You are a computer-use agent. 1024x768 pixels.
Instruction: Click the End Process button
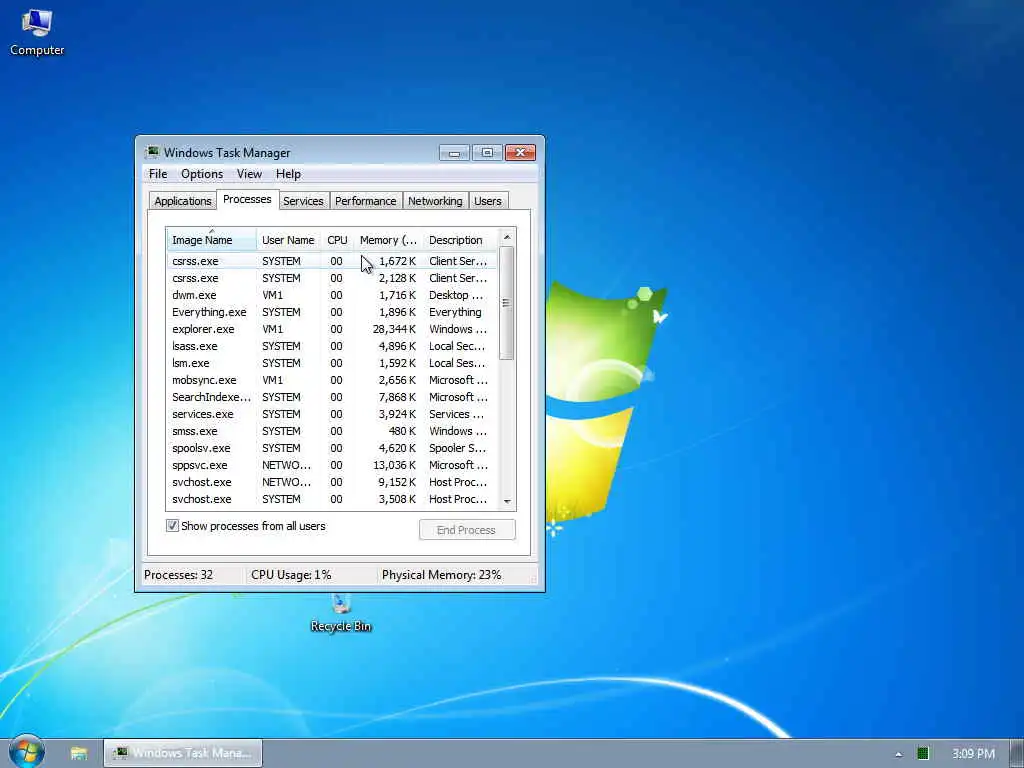click(x=467, y=530)
